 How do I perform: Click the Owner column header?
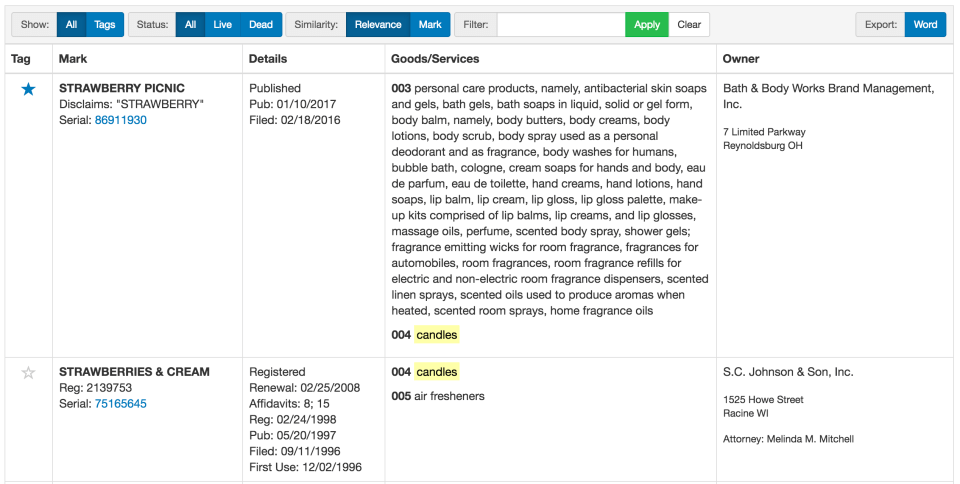[x=741, y=59]
